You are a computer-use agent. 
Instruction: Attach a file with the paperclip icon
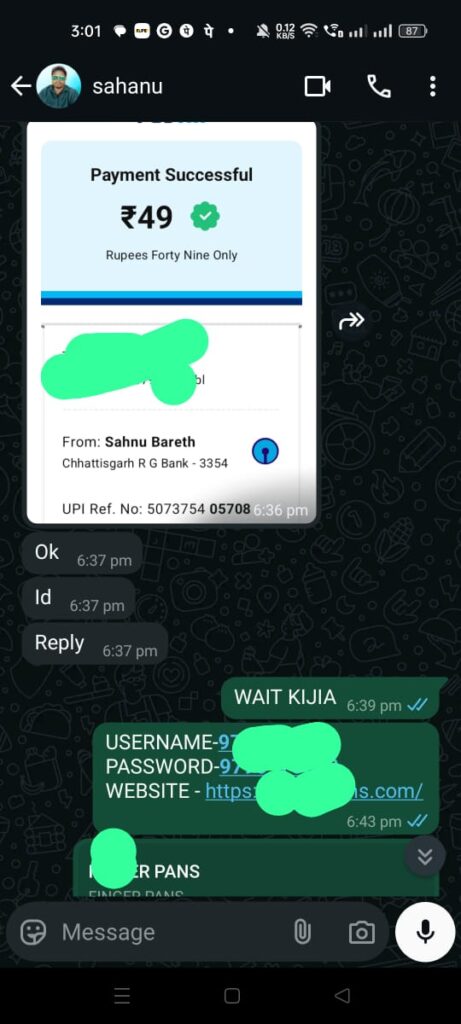302,932
